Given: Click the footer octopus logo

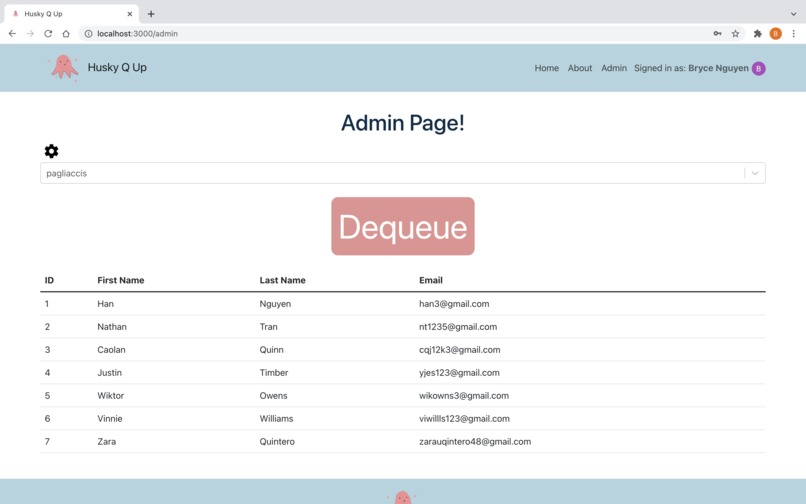Looking at the screenshot, I should (x=402, y=497).
